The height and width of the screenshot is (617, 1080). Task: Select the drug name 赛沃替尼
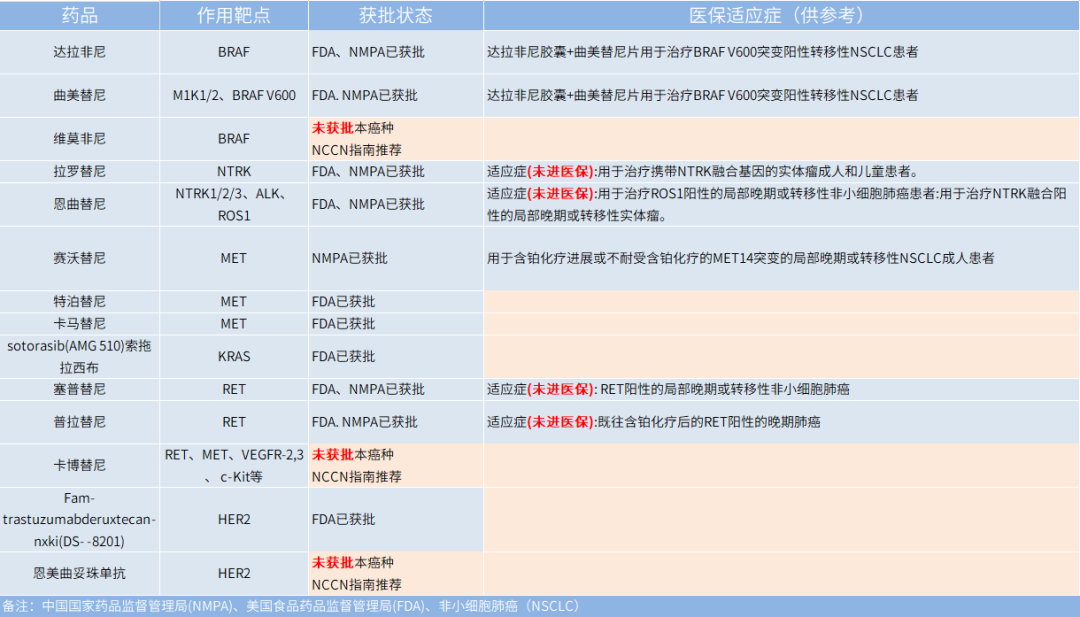tap(80, 258)
